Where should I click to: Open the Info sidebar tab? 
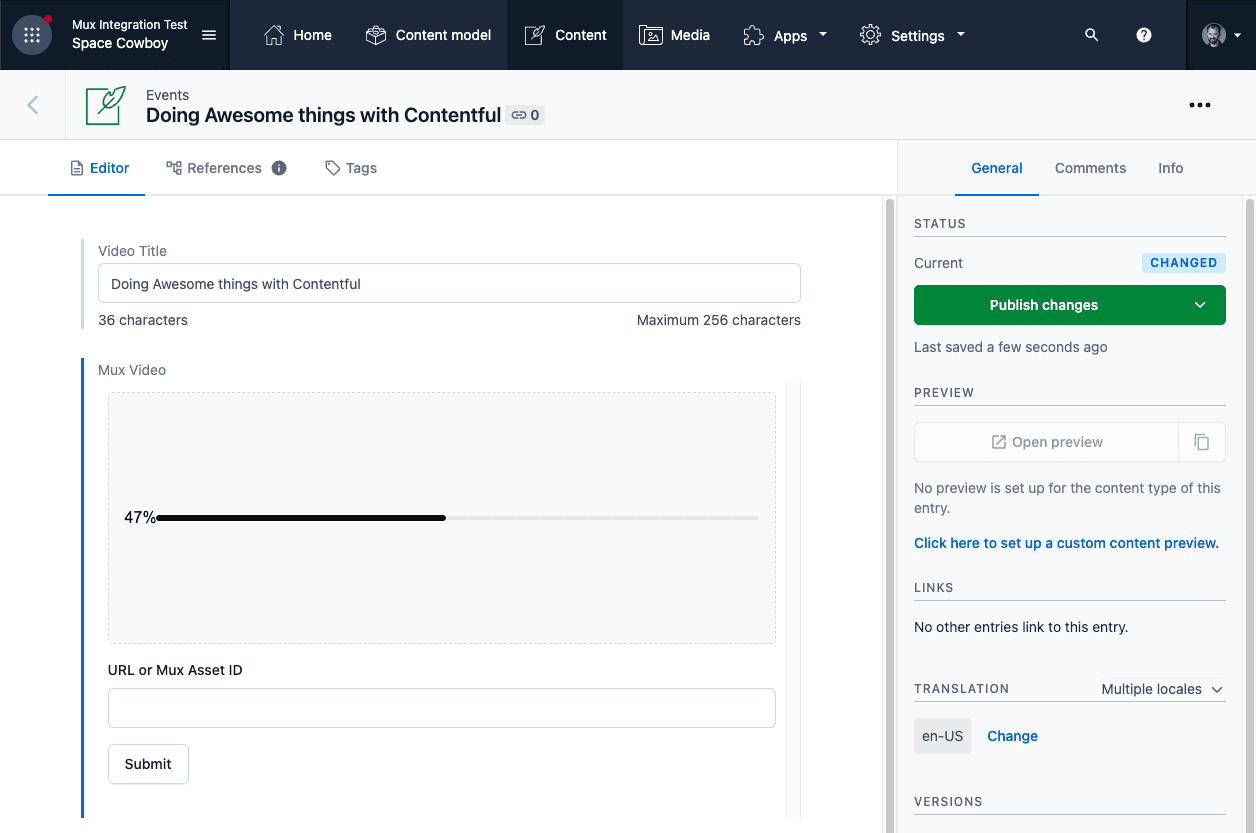pyautogui.click(x=1171, y=168)
